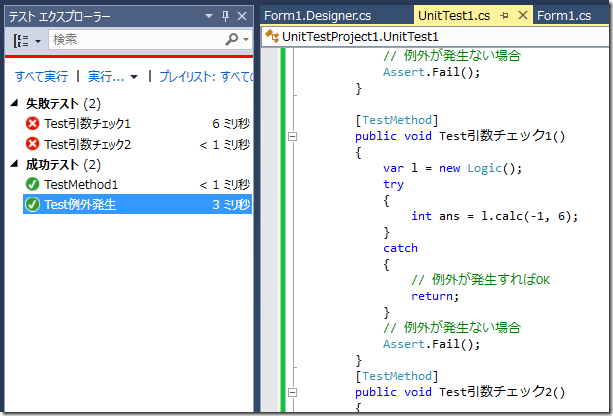Collapse the 失敗テスト group

(14, 104)
